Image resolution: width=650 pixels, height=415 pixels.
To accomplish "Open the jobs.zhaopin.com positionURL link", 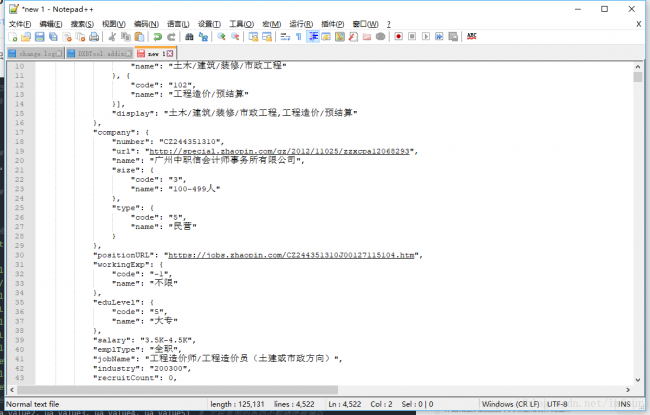I will click(289, 255).
